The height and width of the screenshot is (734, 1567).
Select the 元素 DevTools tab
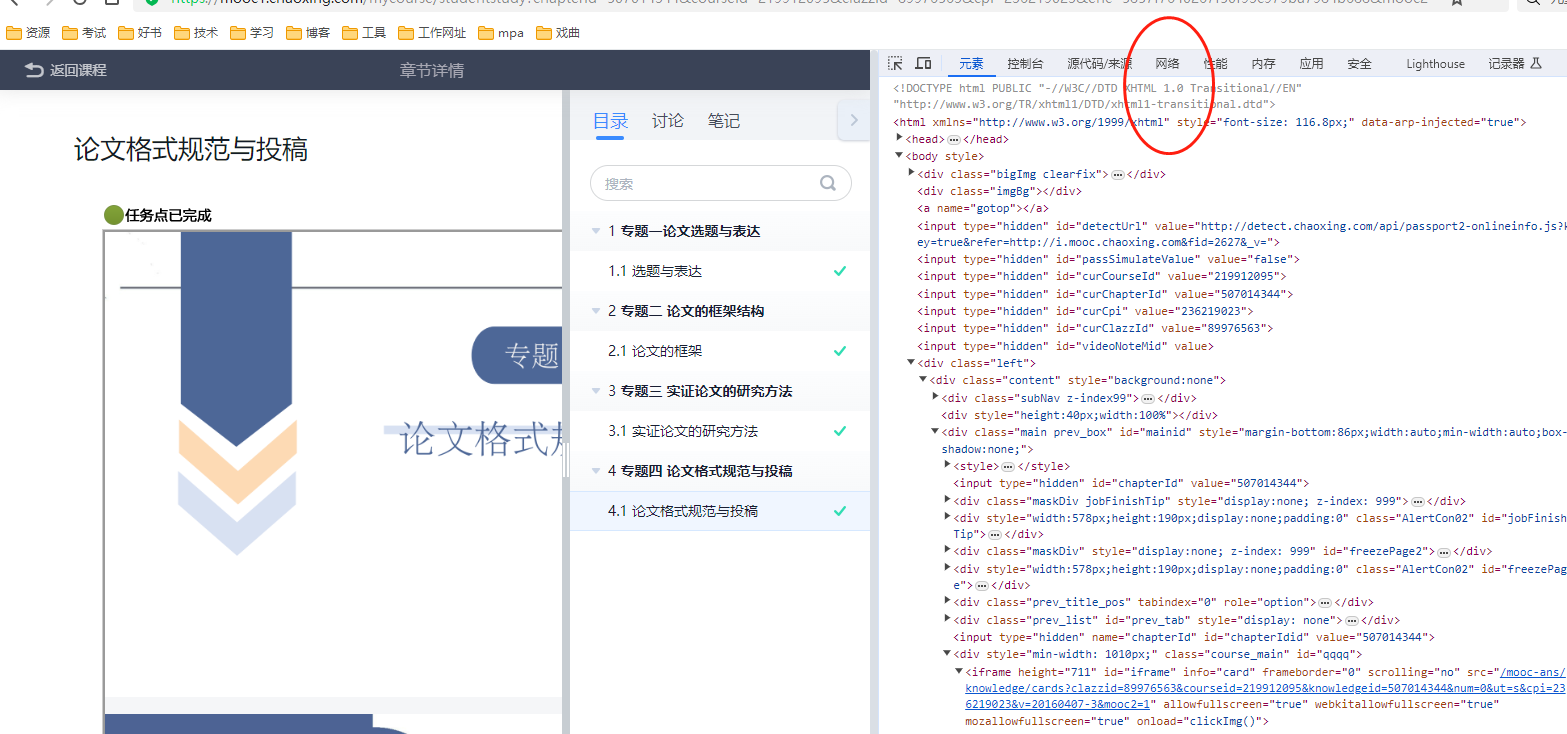971,64
